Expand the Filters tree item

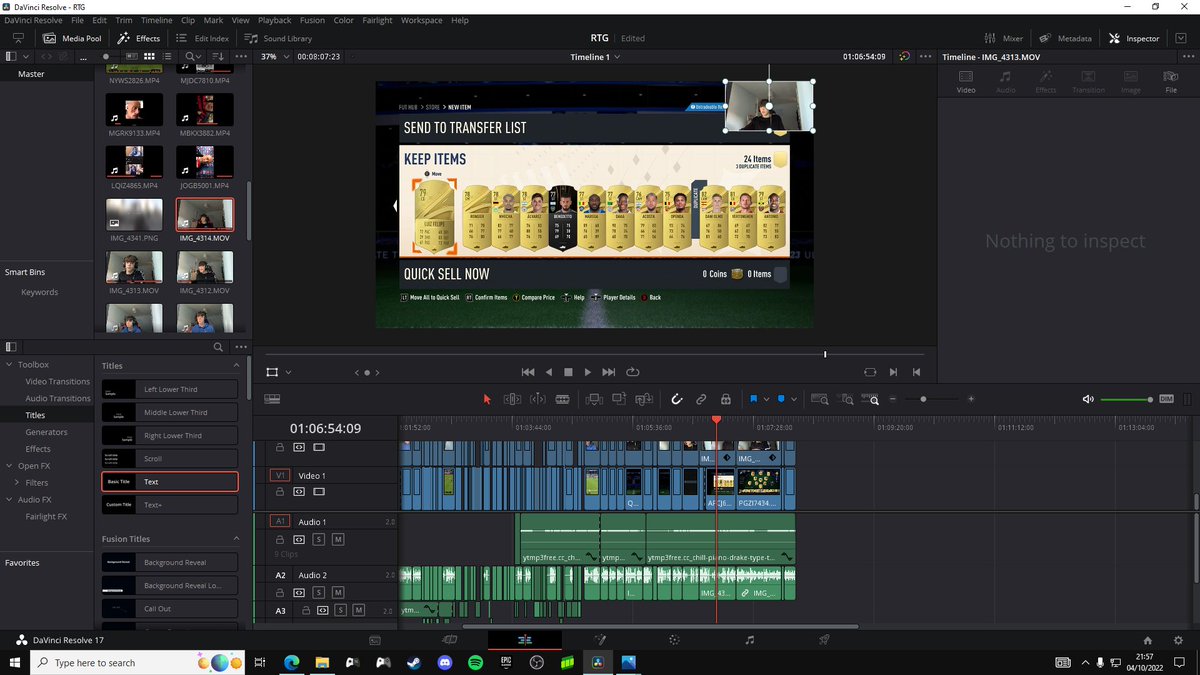pos(17,483)
